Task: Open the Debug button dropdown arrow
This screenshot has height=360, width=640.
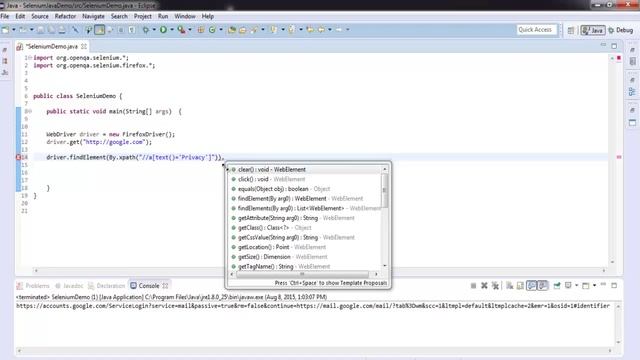Action: coord(154,30)
